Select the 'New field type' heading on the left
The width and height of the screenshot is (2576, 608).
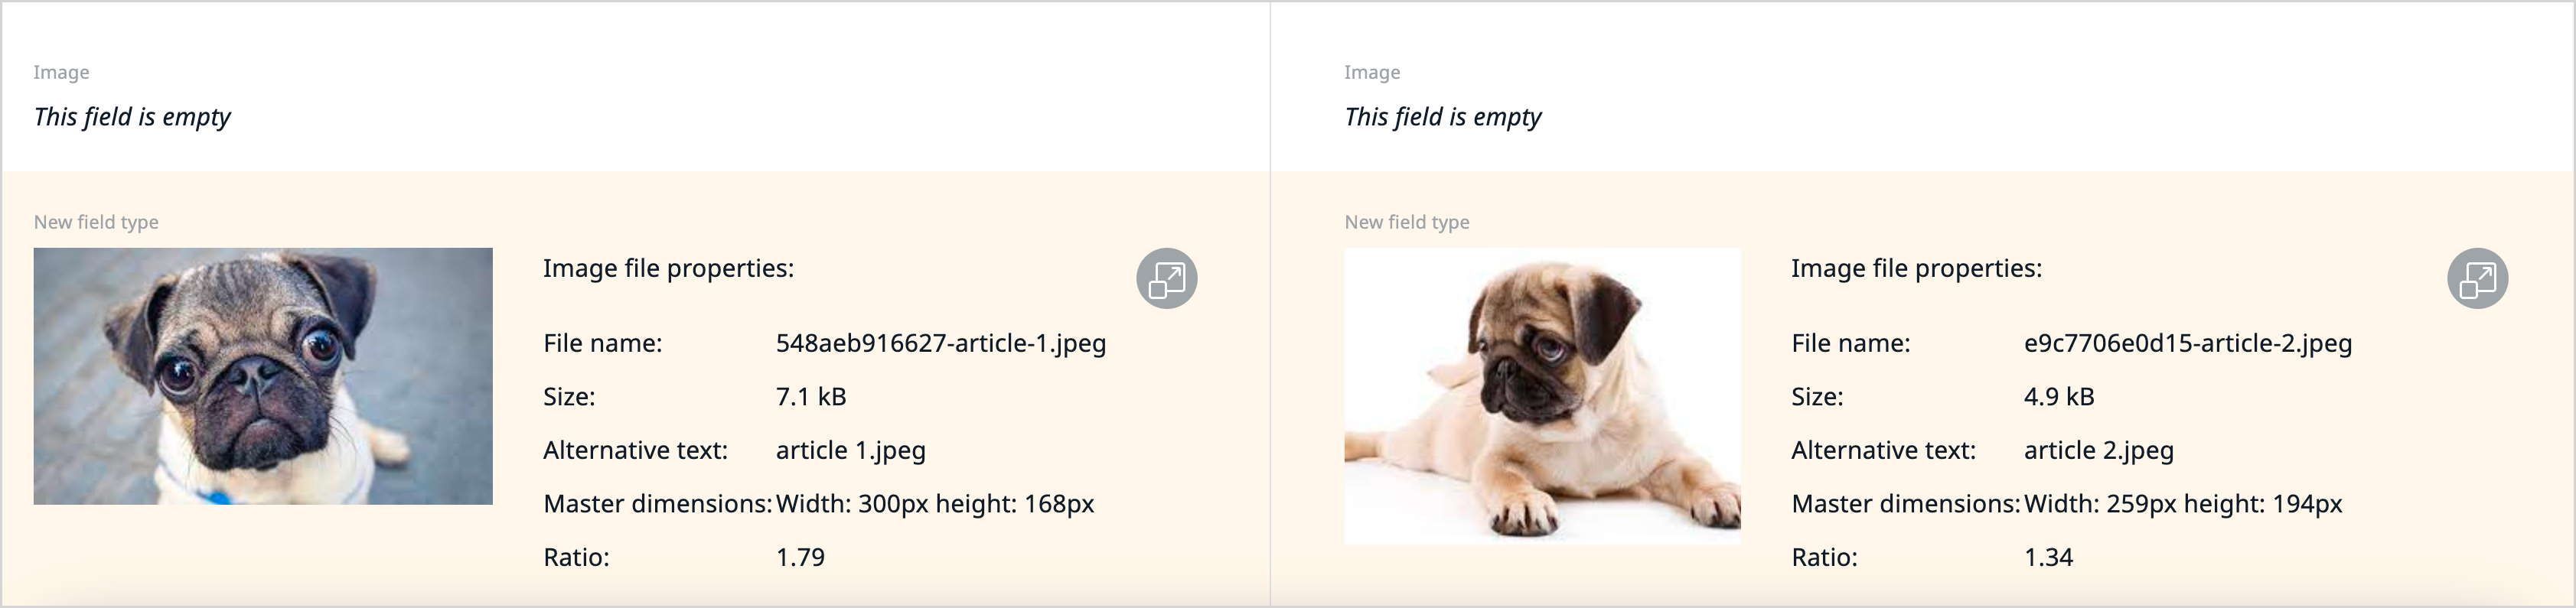pos(96,222)
